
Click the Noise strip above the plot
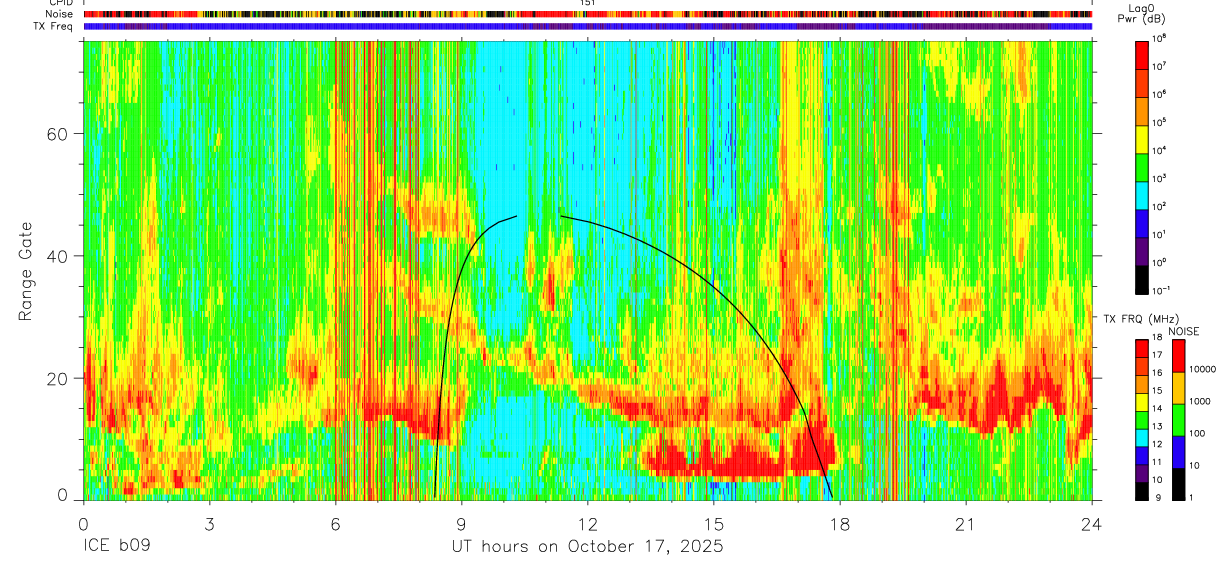pos(588,14)
